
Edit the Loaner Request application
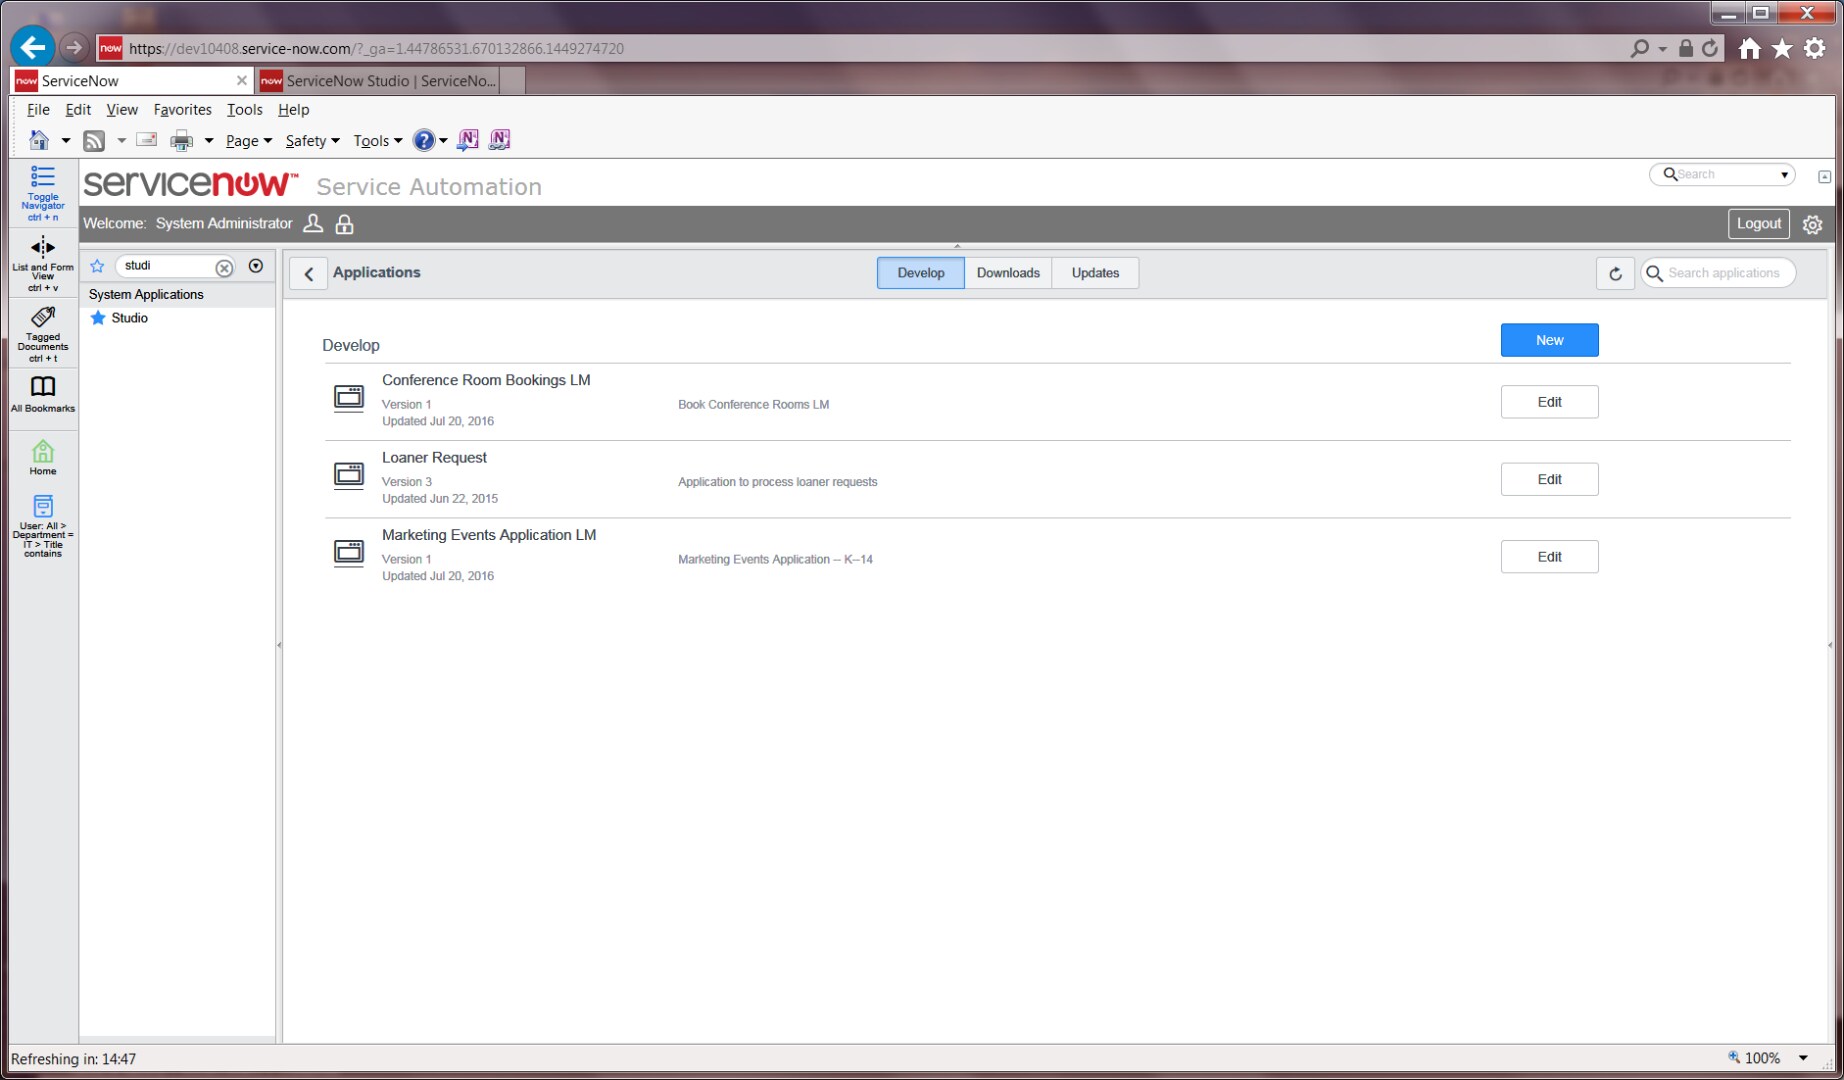coord(1549,479)
